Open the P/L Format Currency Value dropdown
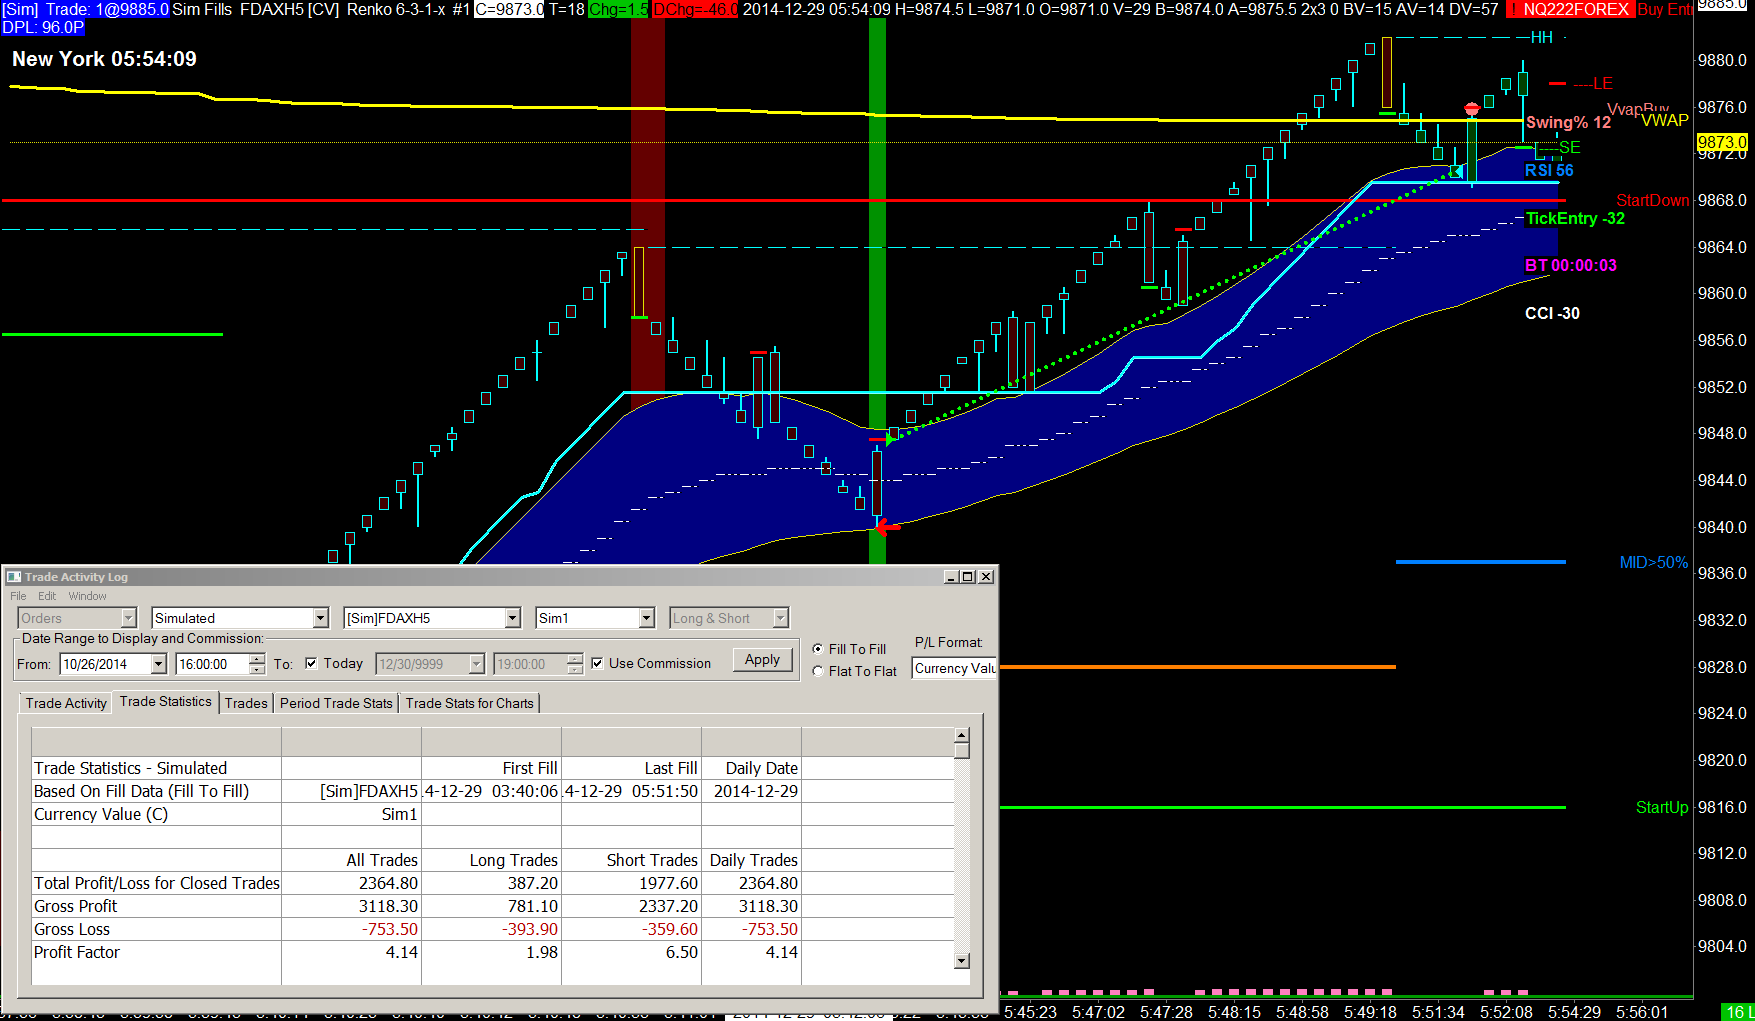This screenshot has width=1755, height=1021. (x=954, y=668)
